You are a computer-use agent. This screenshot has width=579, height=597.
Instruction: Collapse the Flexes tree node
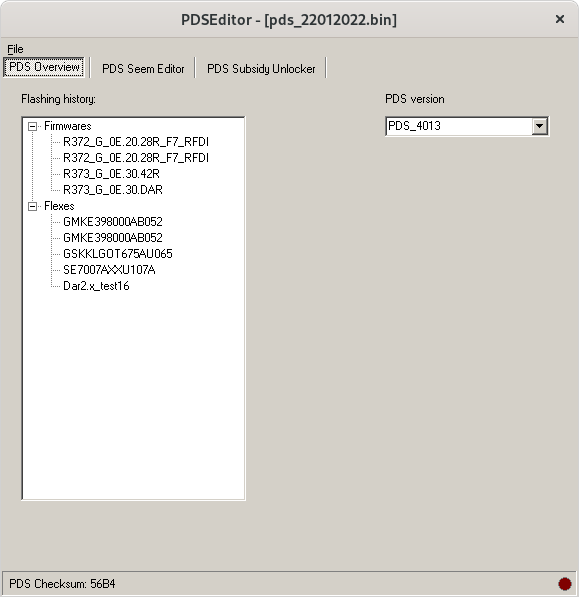33,206
